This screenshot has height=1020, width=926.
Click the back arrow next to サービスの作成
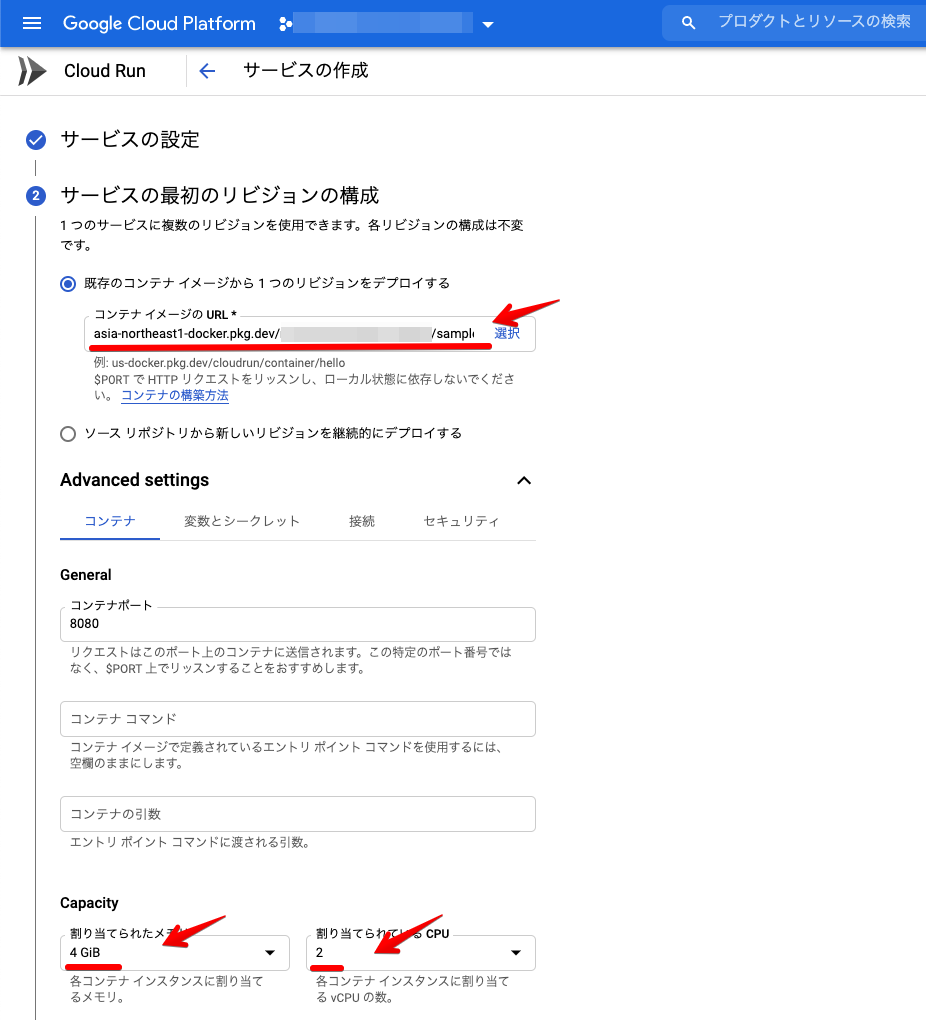pyautogui.click(x=206, y=70)
